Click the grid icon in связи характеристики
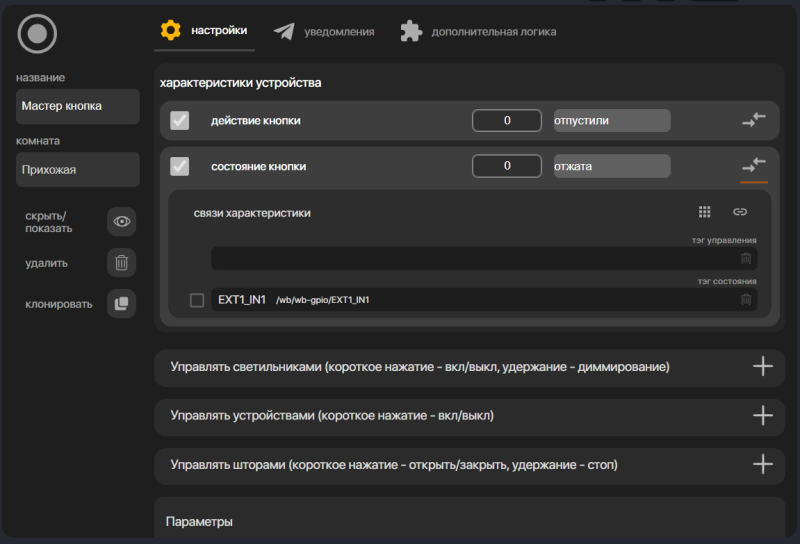Viewport: 800px width, 544px height. click(705, 212)
